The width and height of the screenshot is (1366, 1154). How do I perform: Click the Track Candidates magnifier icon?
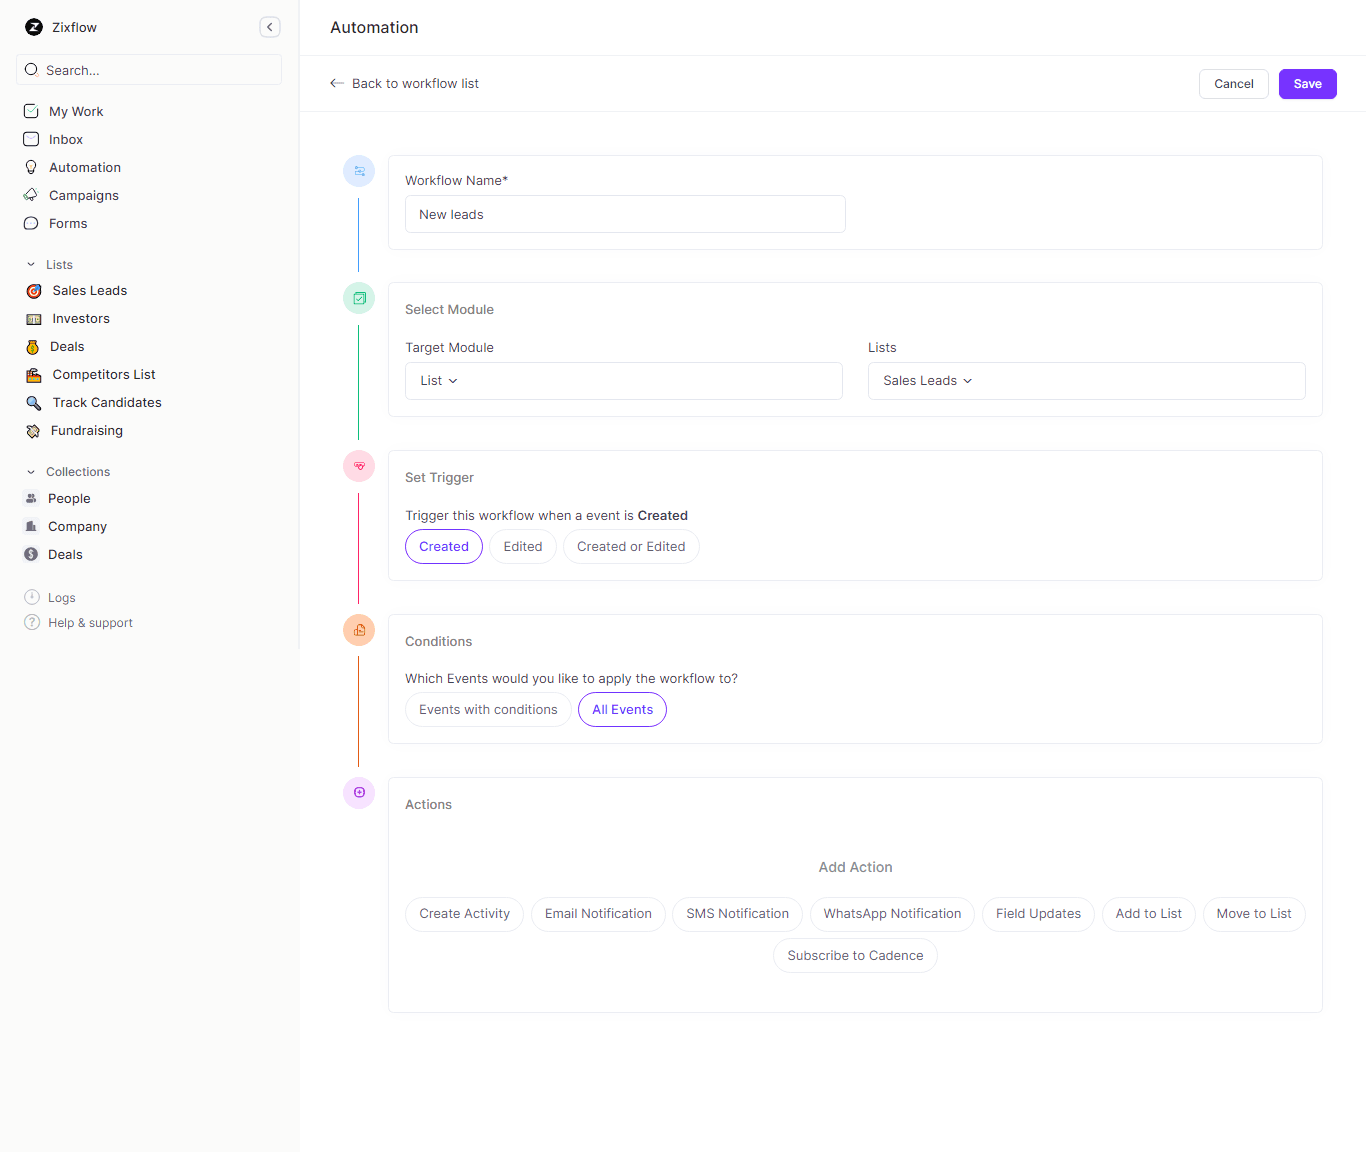pos(33,402)
